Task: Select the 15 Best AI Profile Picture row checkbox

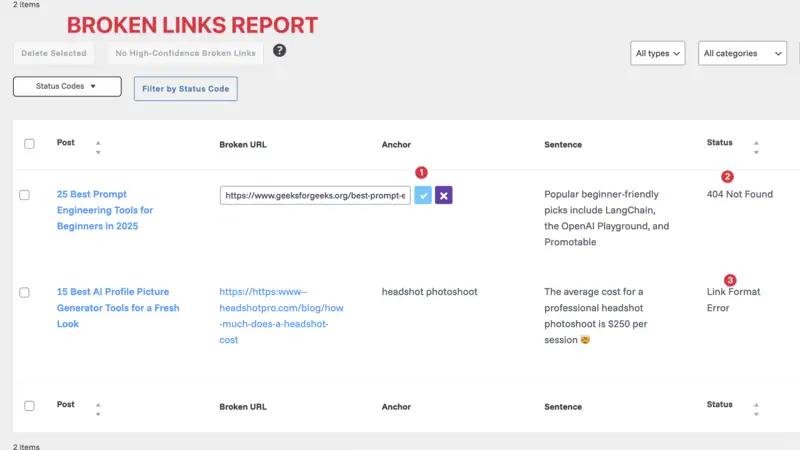Action: (24, 292)
